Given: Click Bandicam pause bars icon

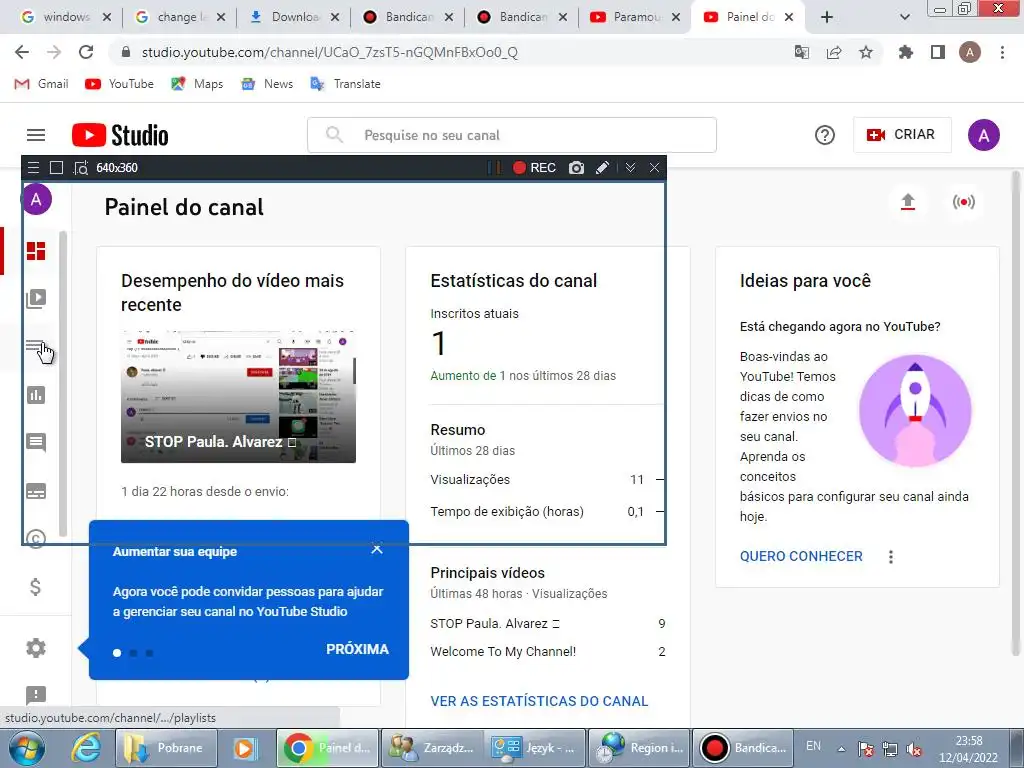Looking at the screenshot, I should [494, 168].
